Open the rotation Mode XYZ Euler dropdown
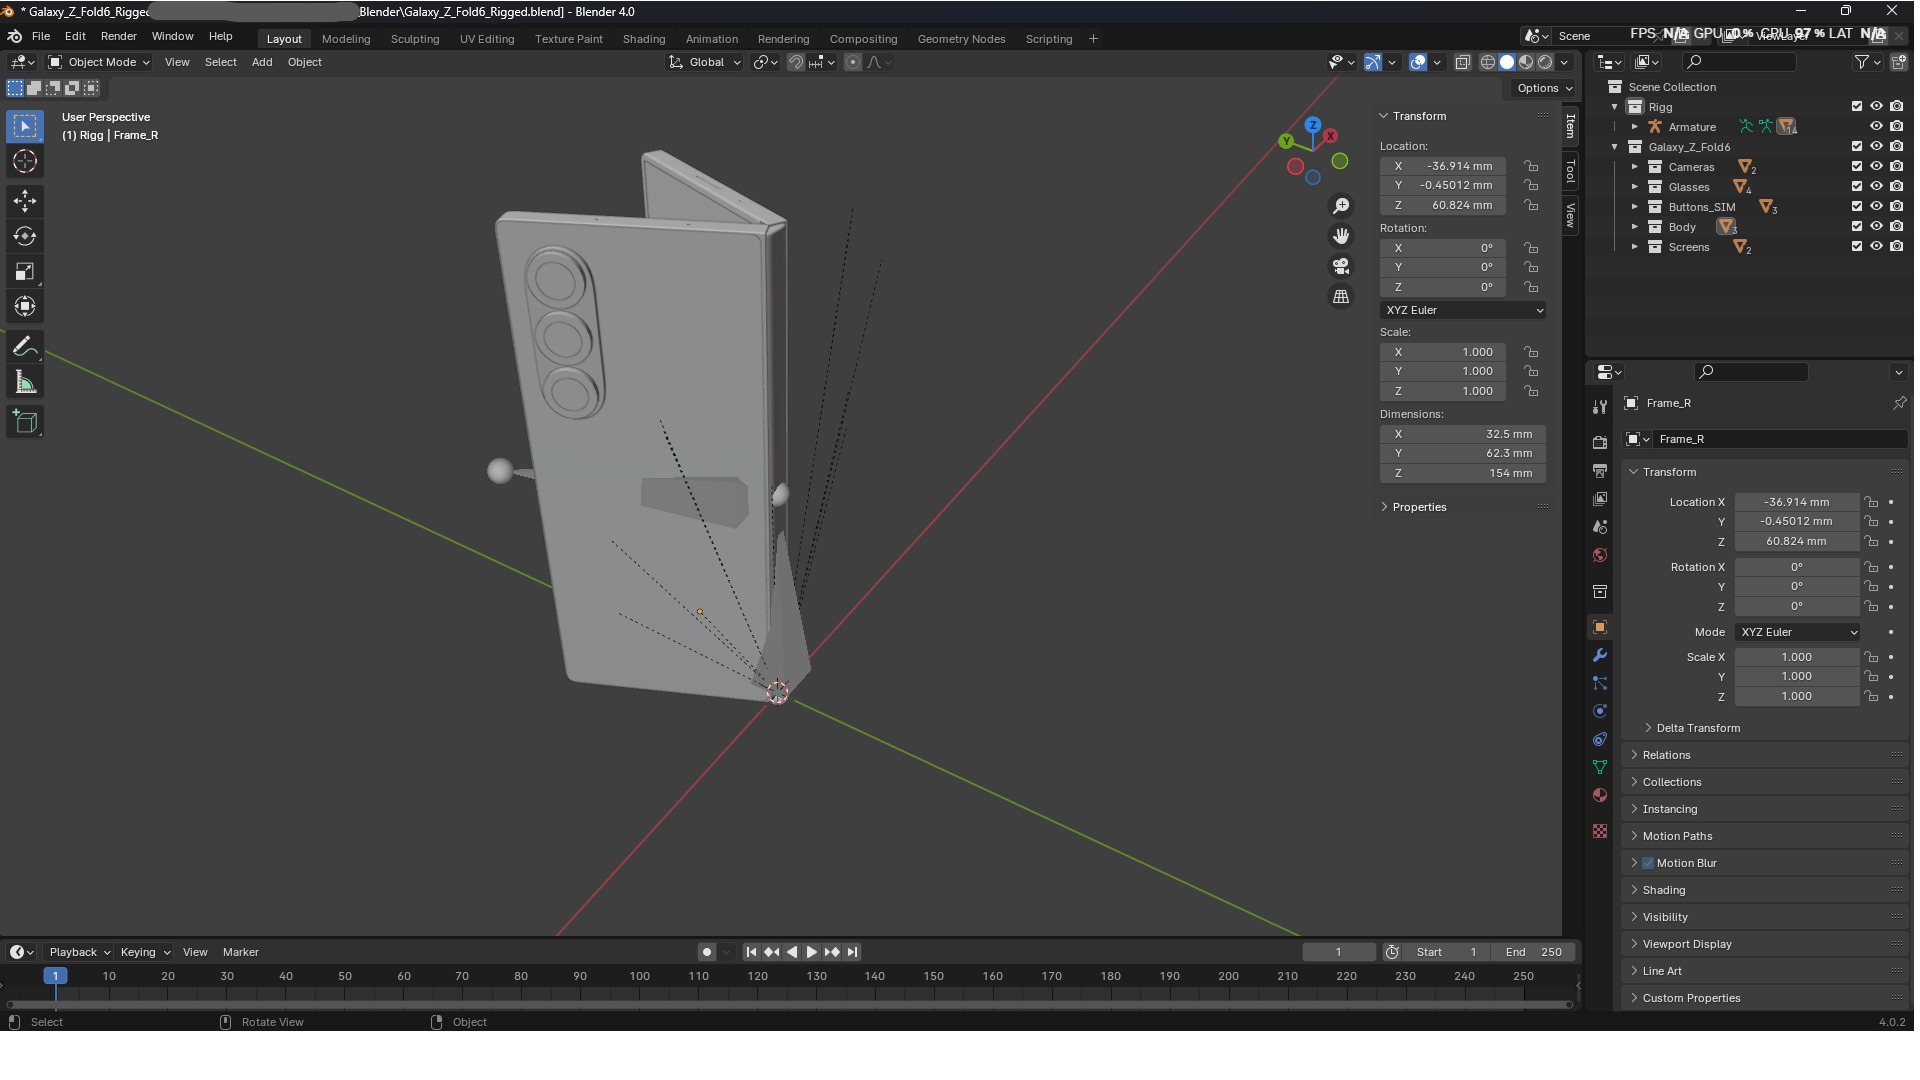 point(1797,632)
